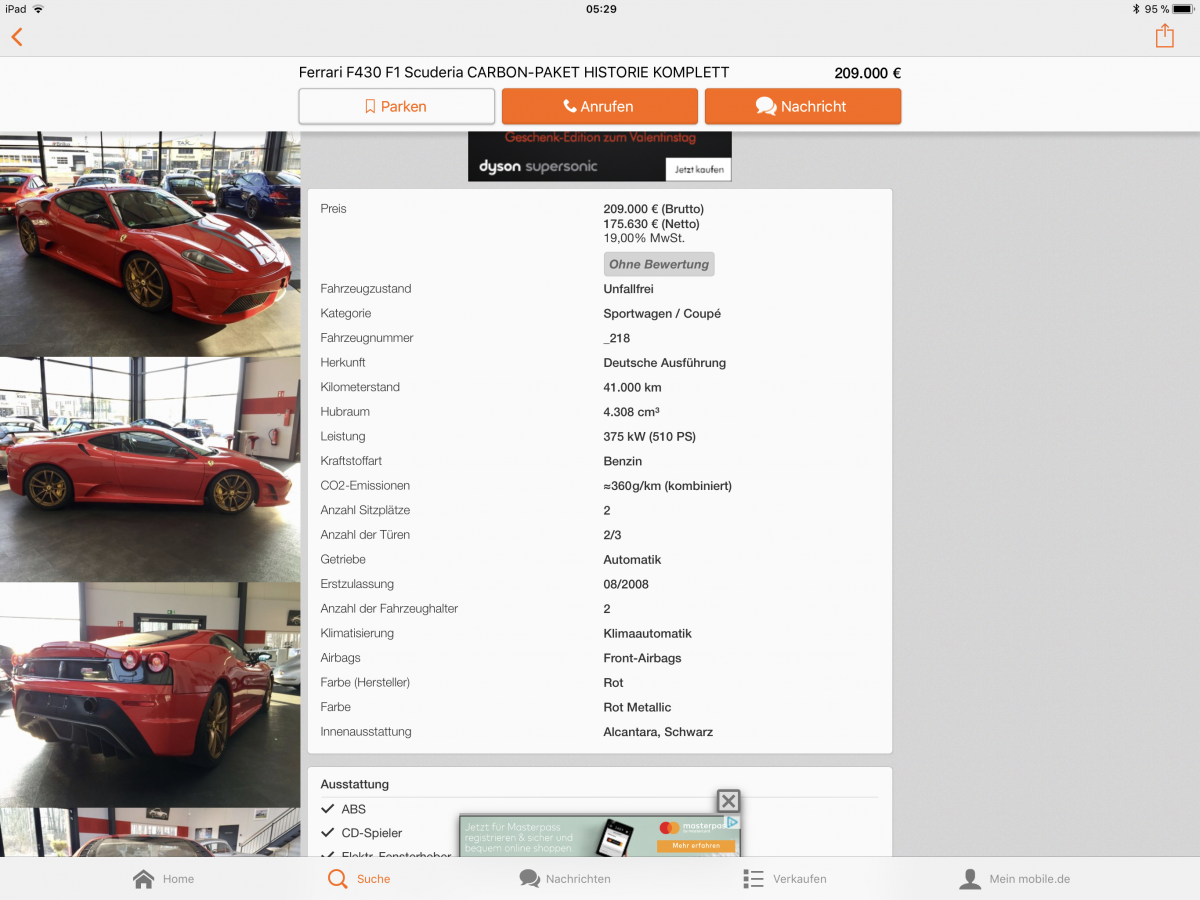Tap the Ohne Bewertung price badge
The width and height of the screenshot is (1200, 900).
pyautogui.click(x=658, y=265)
